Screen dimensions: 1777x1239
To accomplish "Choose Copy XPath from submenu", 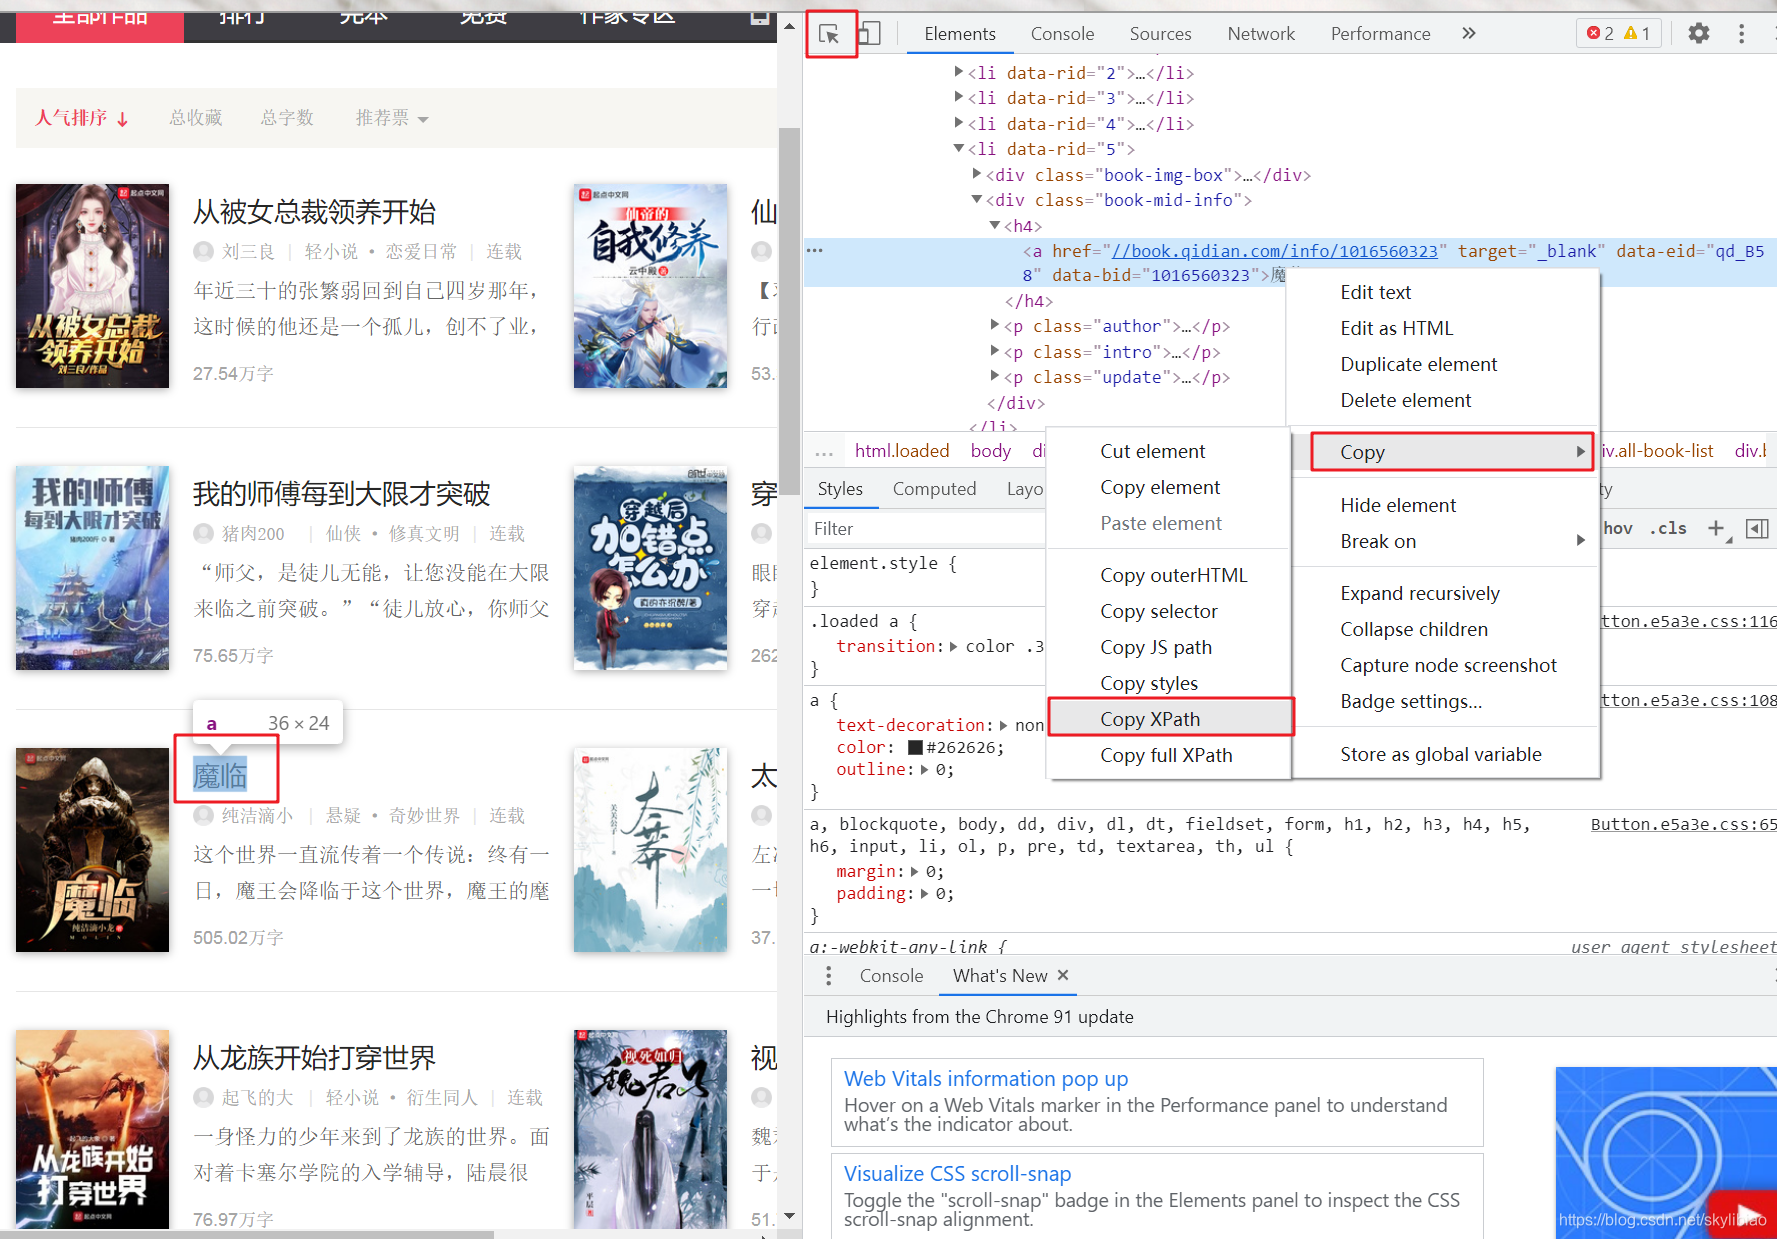I will click(1170, 719).
